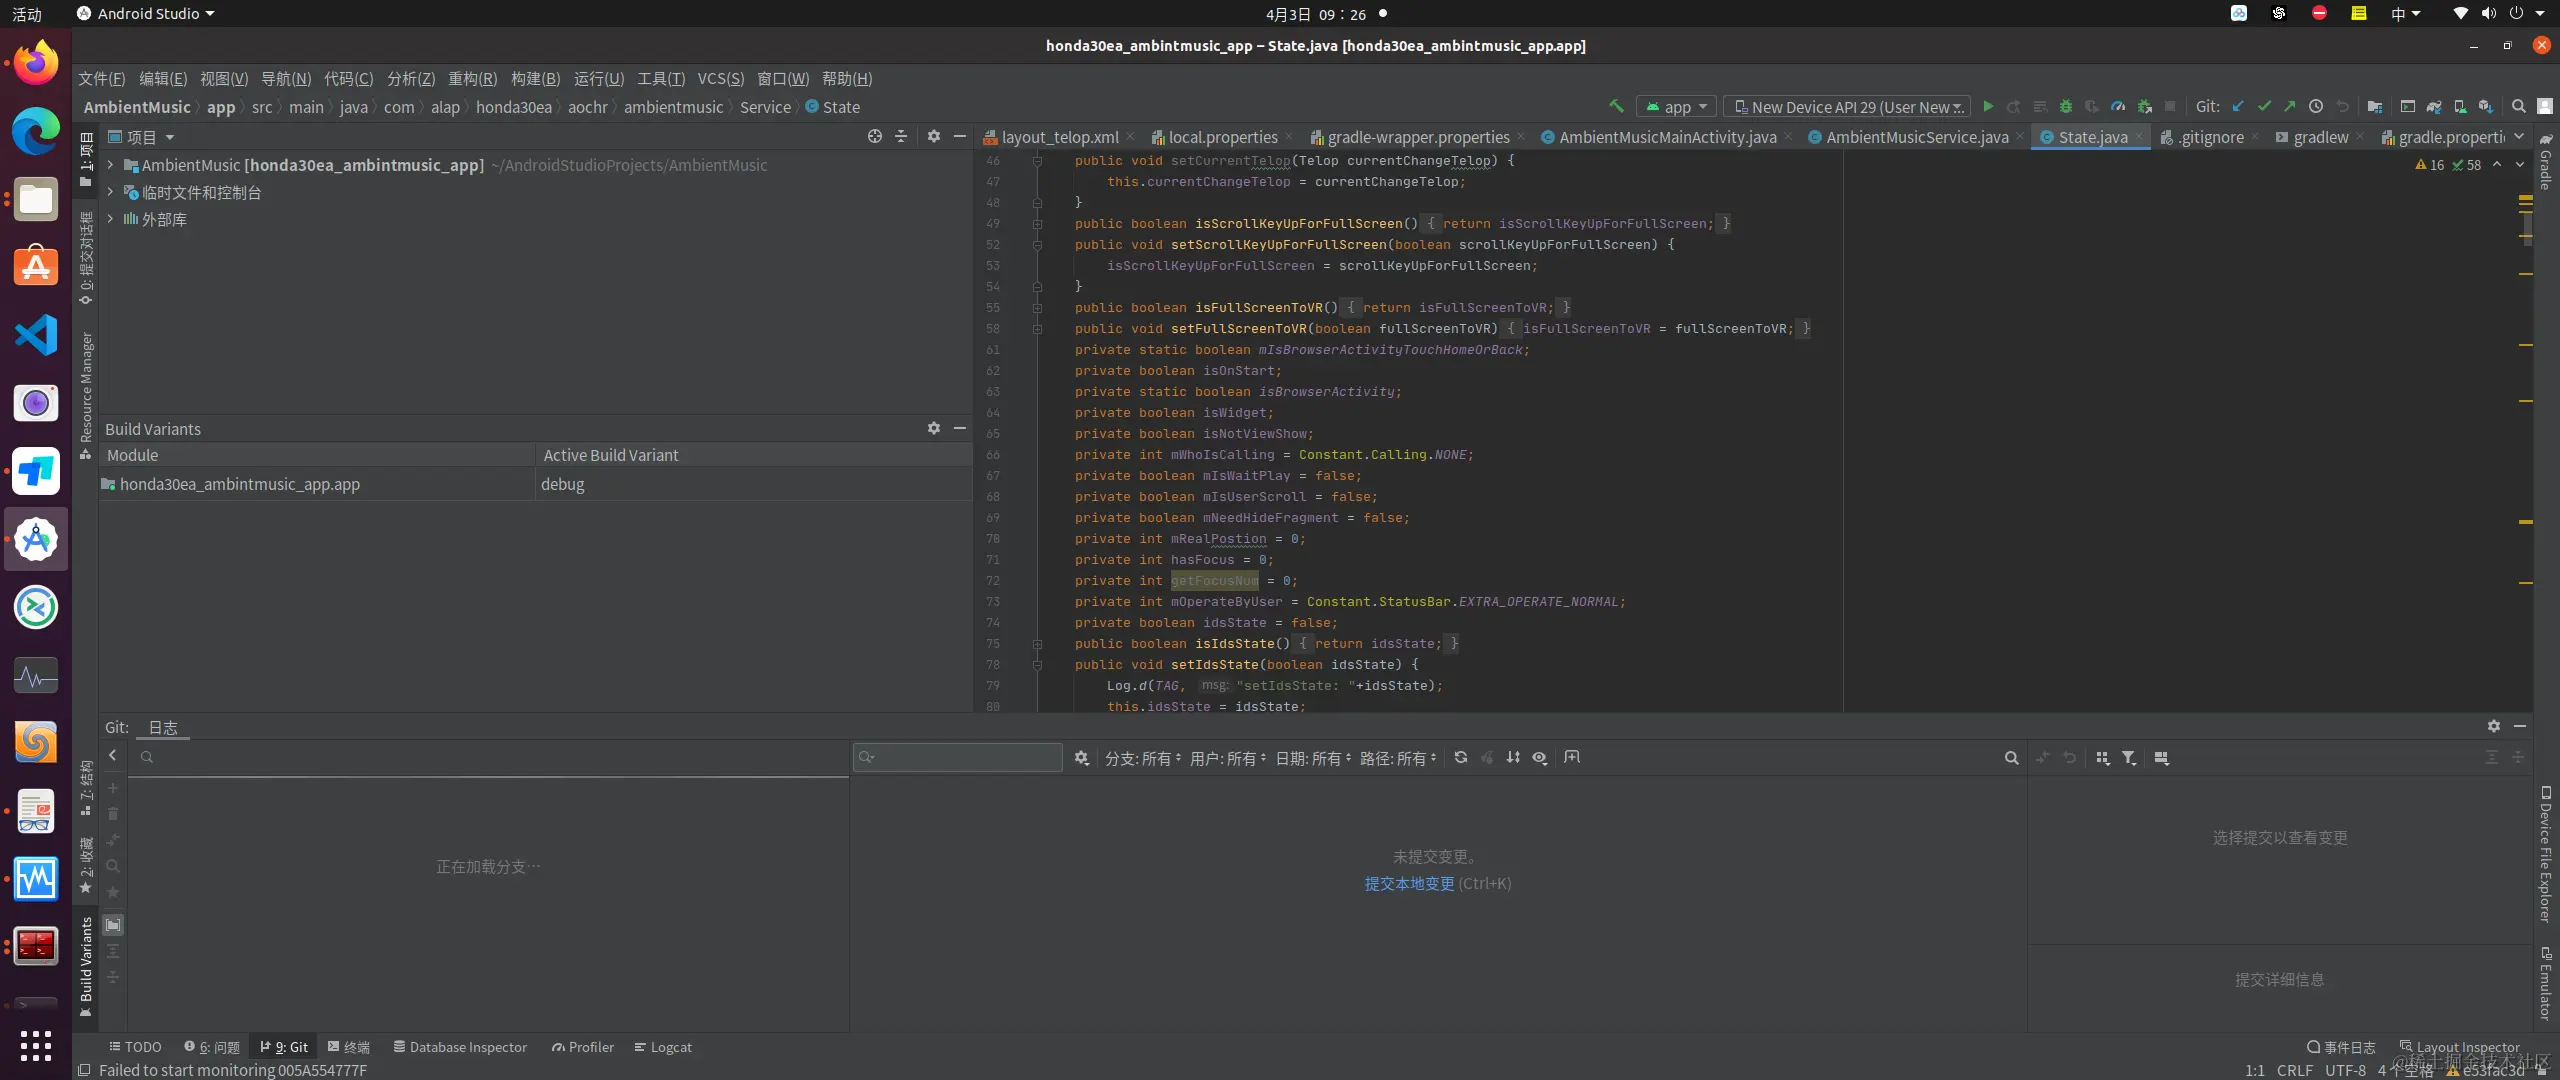This screenshot has height=1080, width=2560.
Task: Click the Git Push green arrow
Action: point(2290,106)
